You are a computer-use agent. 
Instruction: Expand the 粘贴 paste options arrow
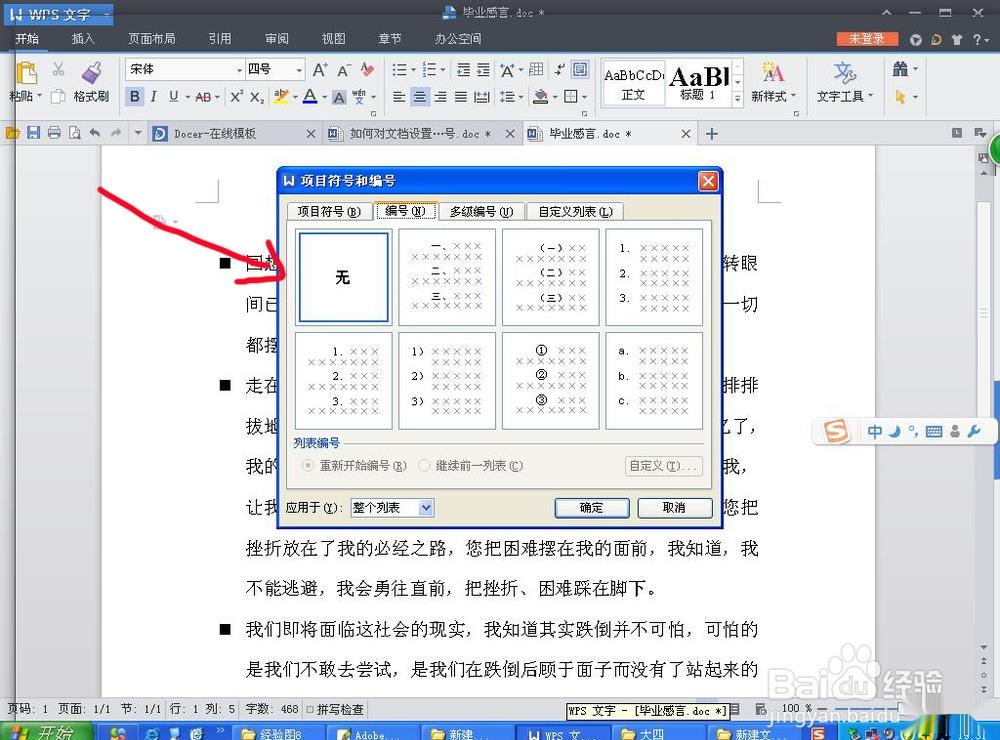[40, 96]
